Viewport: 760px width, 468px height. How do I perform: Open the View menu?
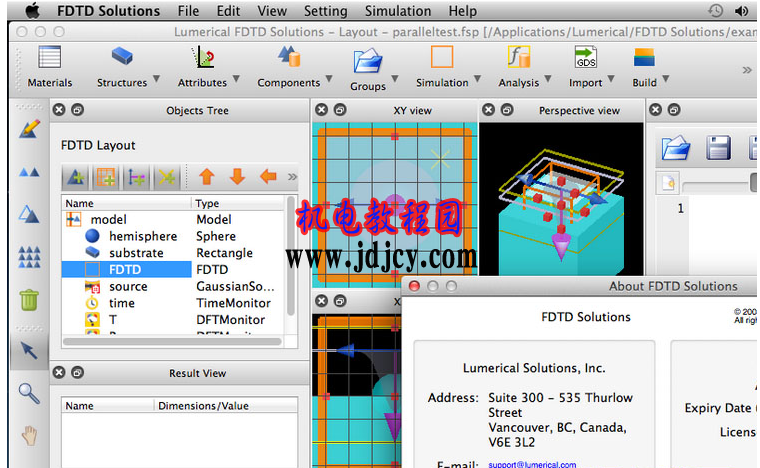272,11
